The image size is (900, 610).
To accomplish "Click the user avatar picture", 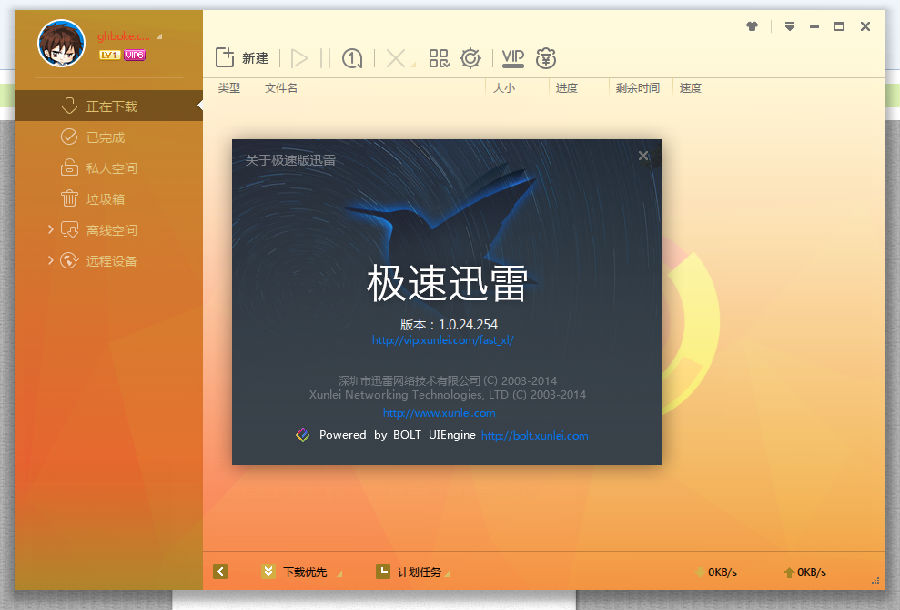I will point(61,42).
